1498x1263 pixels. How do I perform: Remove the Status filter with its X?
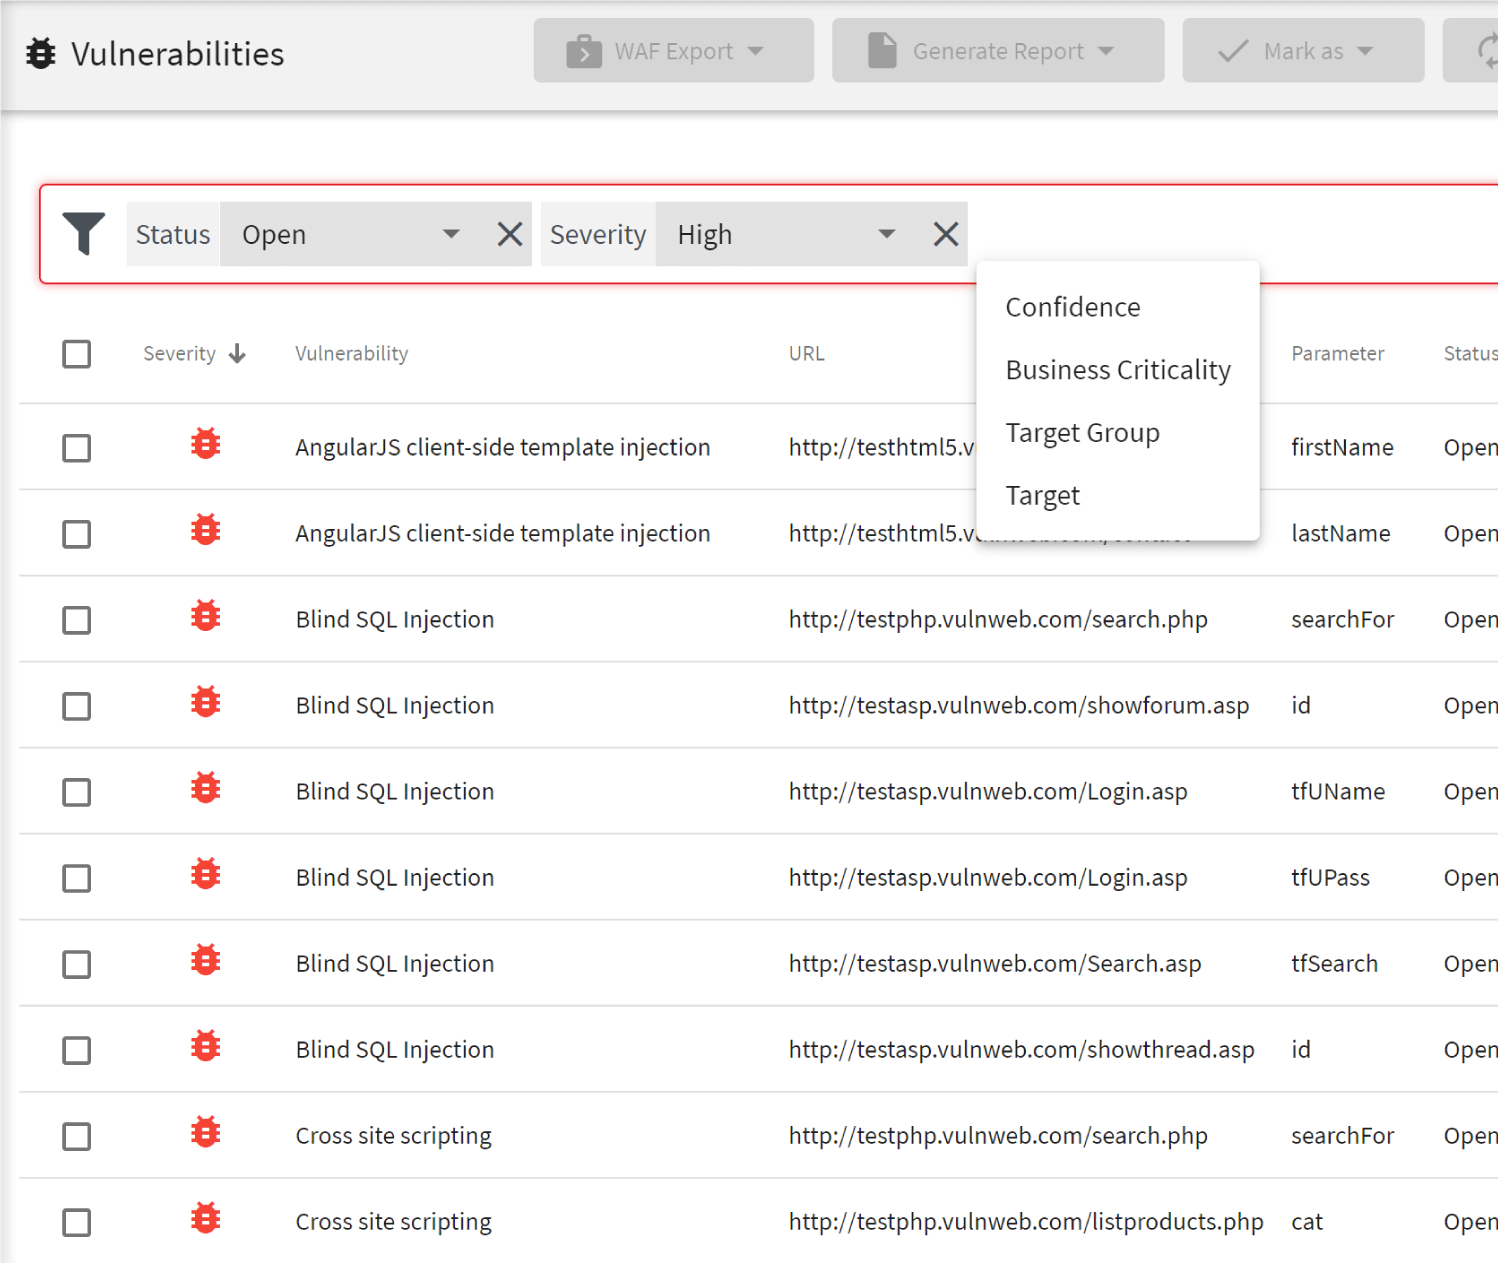(x=509, y=234)
